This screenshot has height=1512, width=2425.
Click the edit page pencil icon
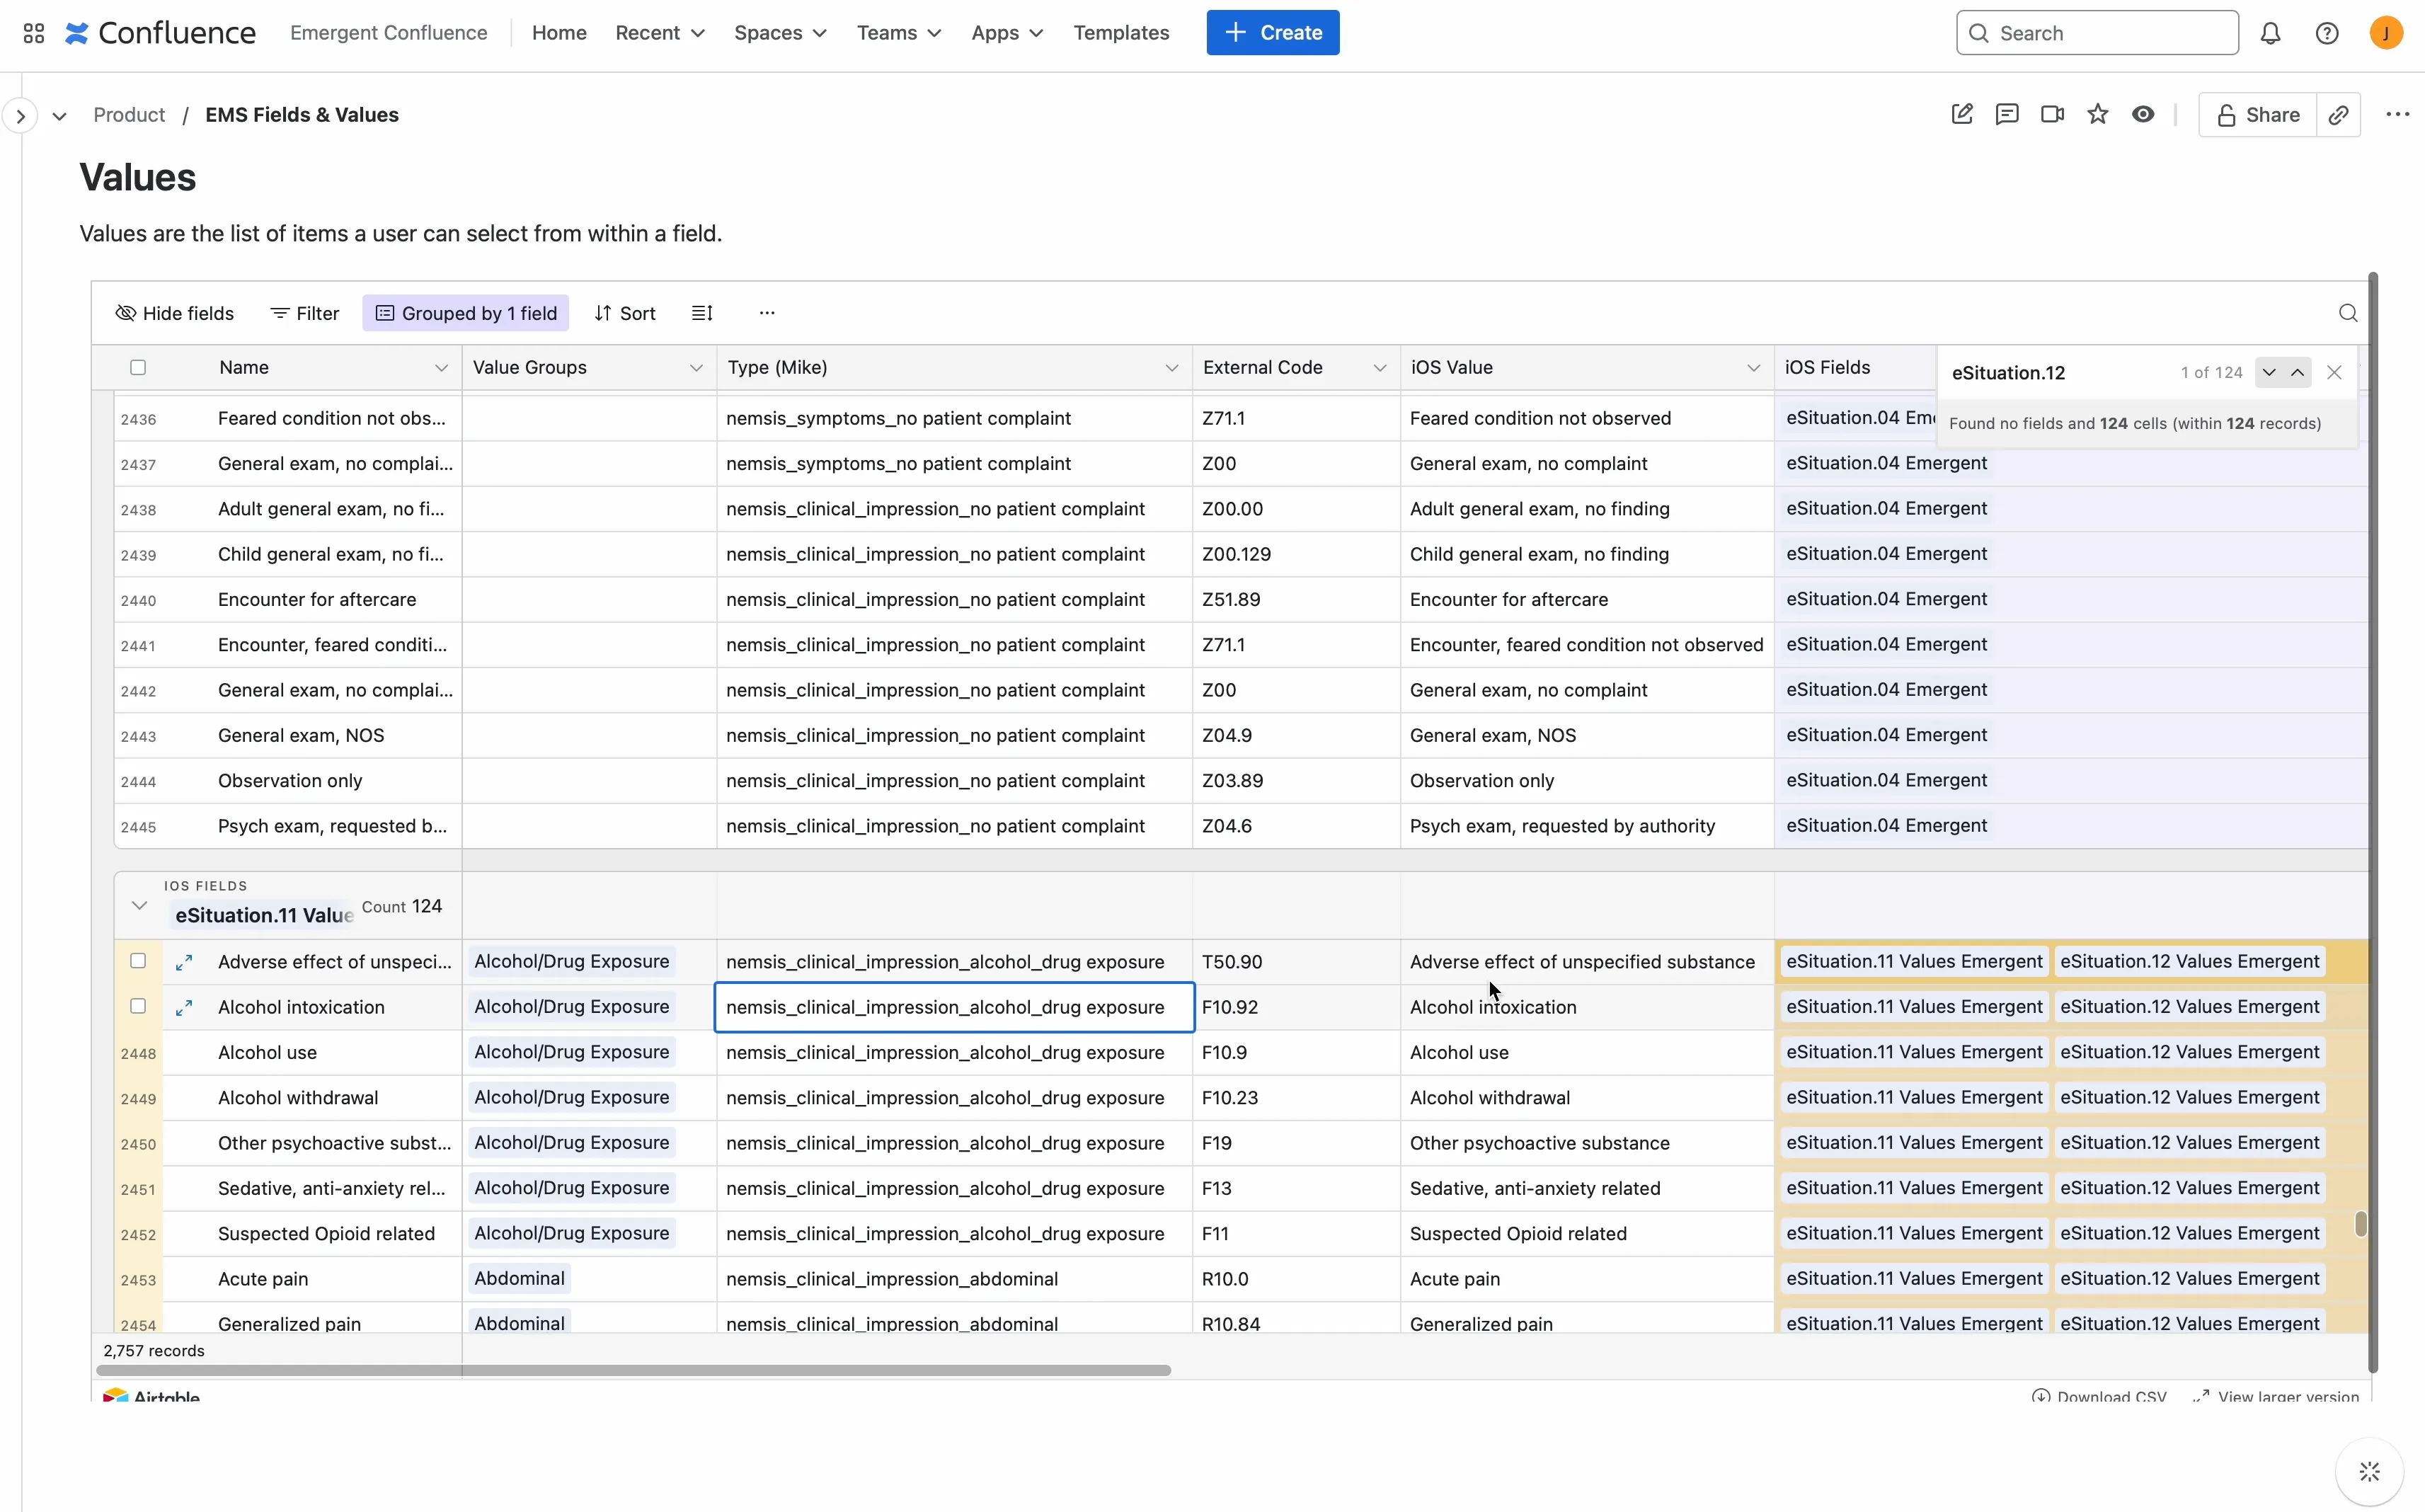coord(1961,114)
